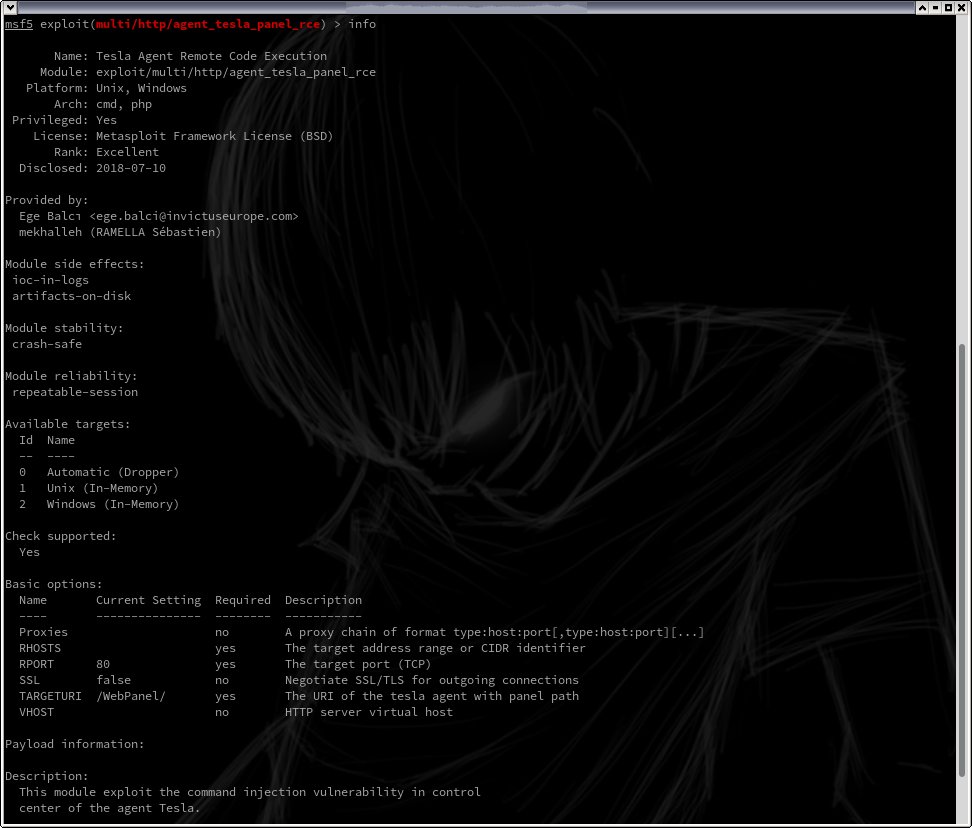Click 'Negotiate SSL/TLS for outgoing connections' description
This screenshot has width=972, height=828.
tap(431, 680)
